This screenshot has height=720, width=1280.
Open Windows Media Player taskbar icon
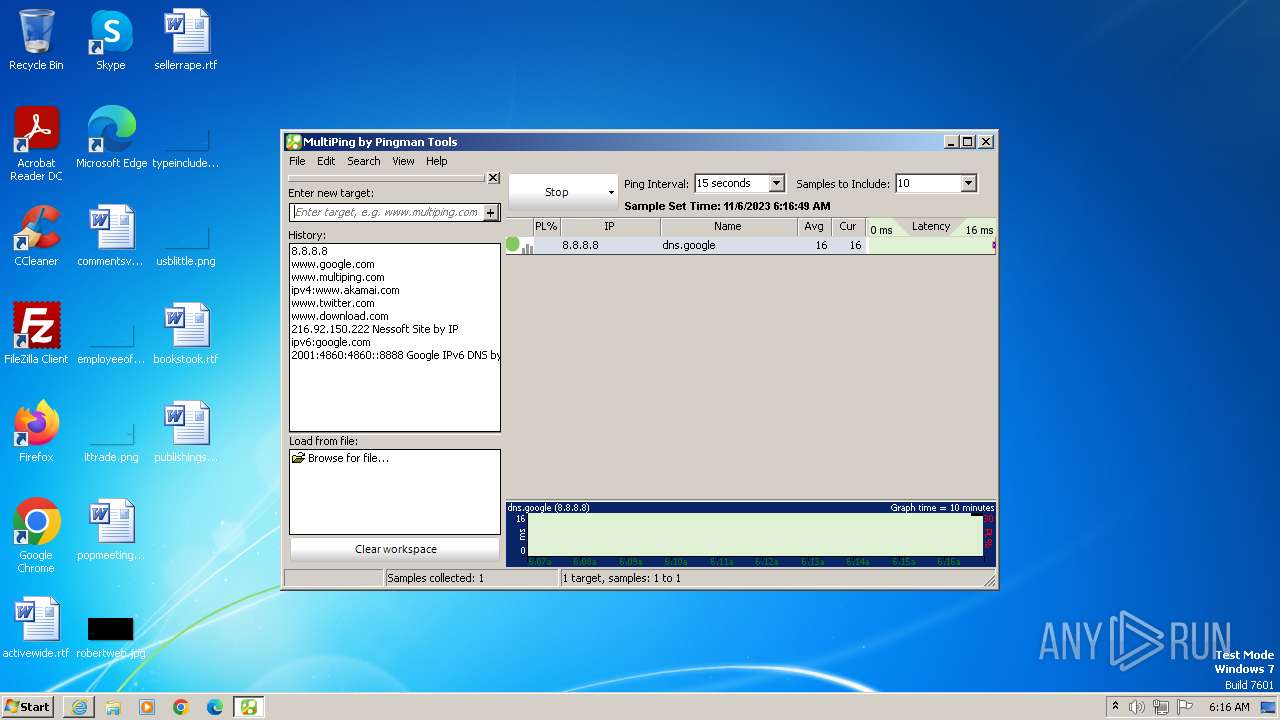click(x=147, y=707)
